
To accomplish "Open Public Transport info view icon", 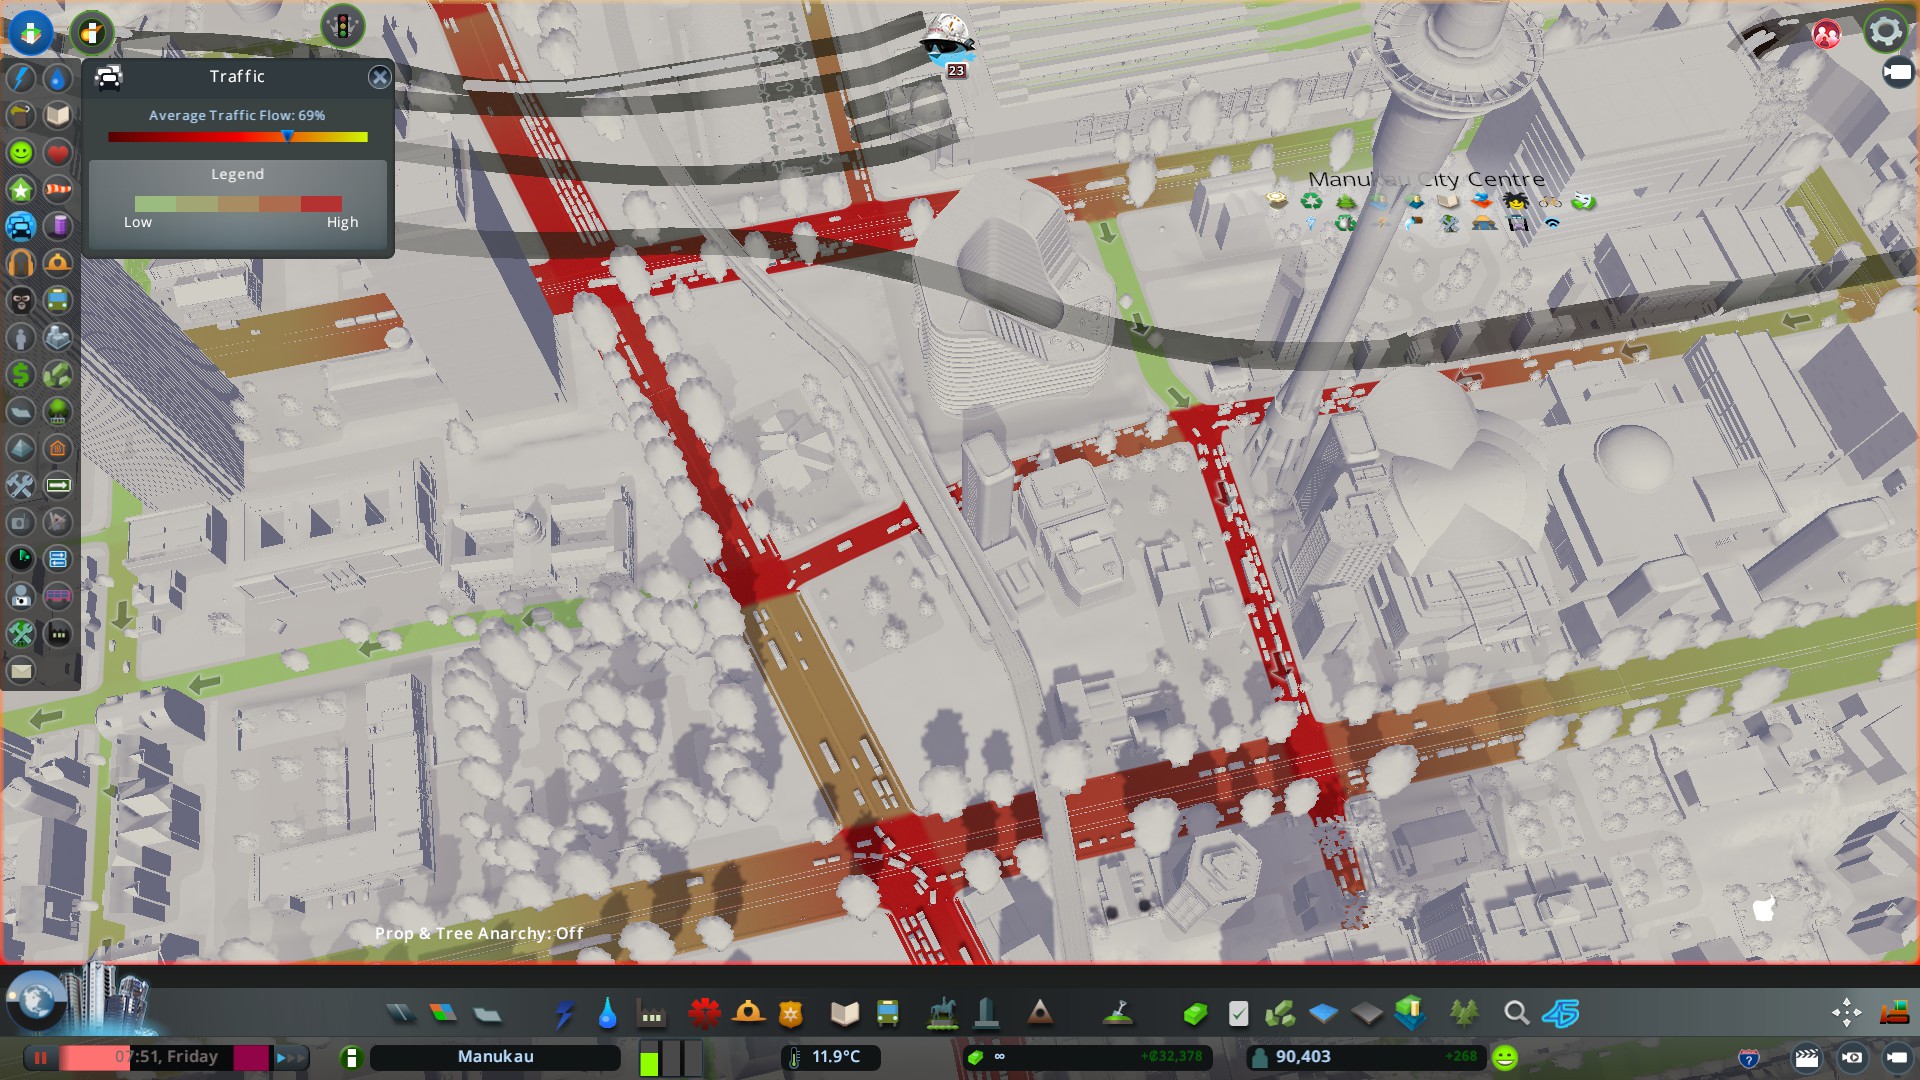I will pyautogui.click(x=58, y=299).
